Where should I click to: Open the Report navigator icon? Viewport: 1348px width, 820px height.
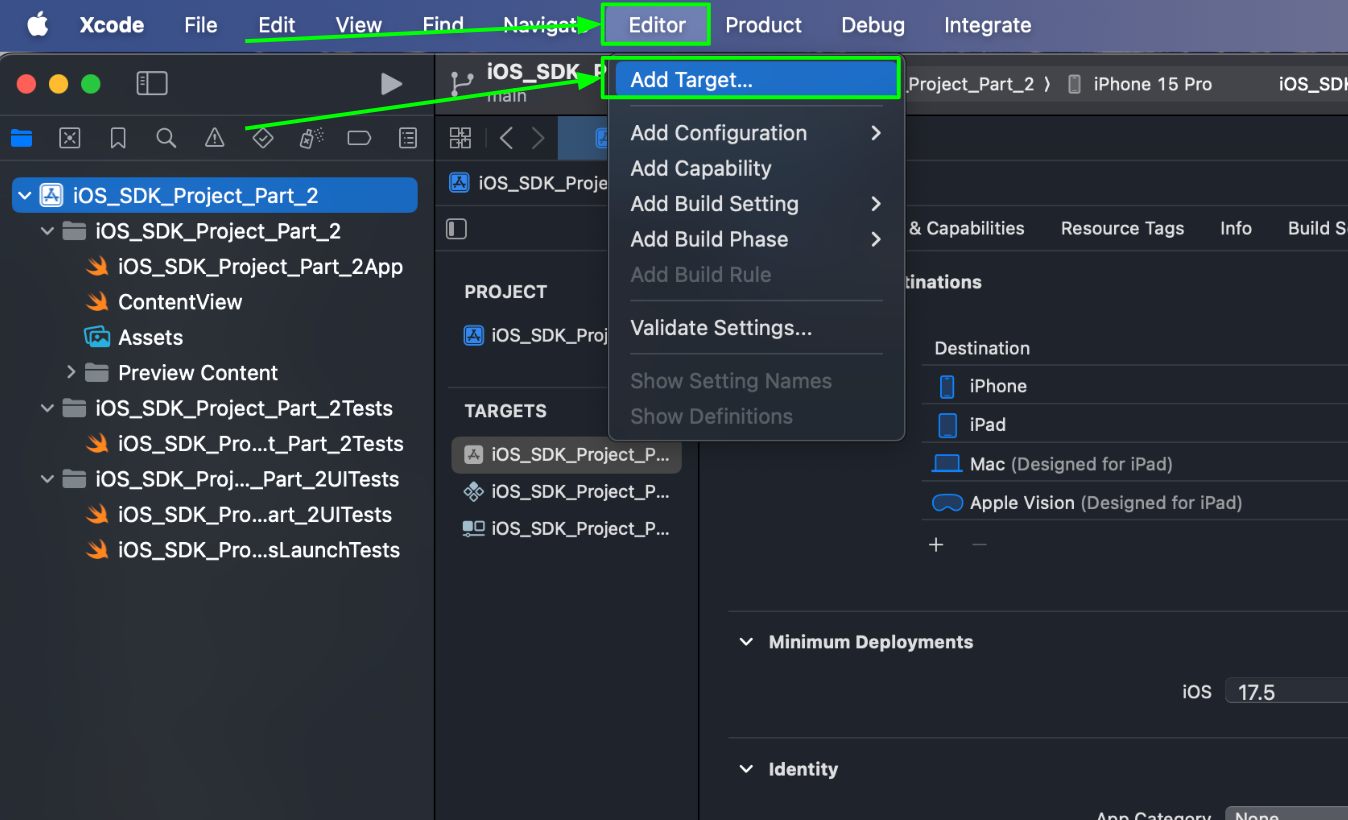coord(408,138)
